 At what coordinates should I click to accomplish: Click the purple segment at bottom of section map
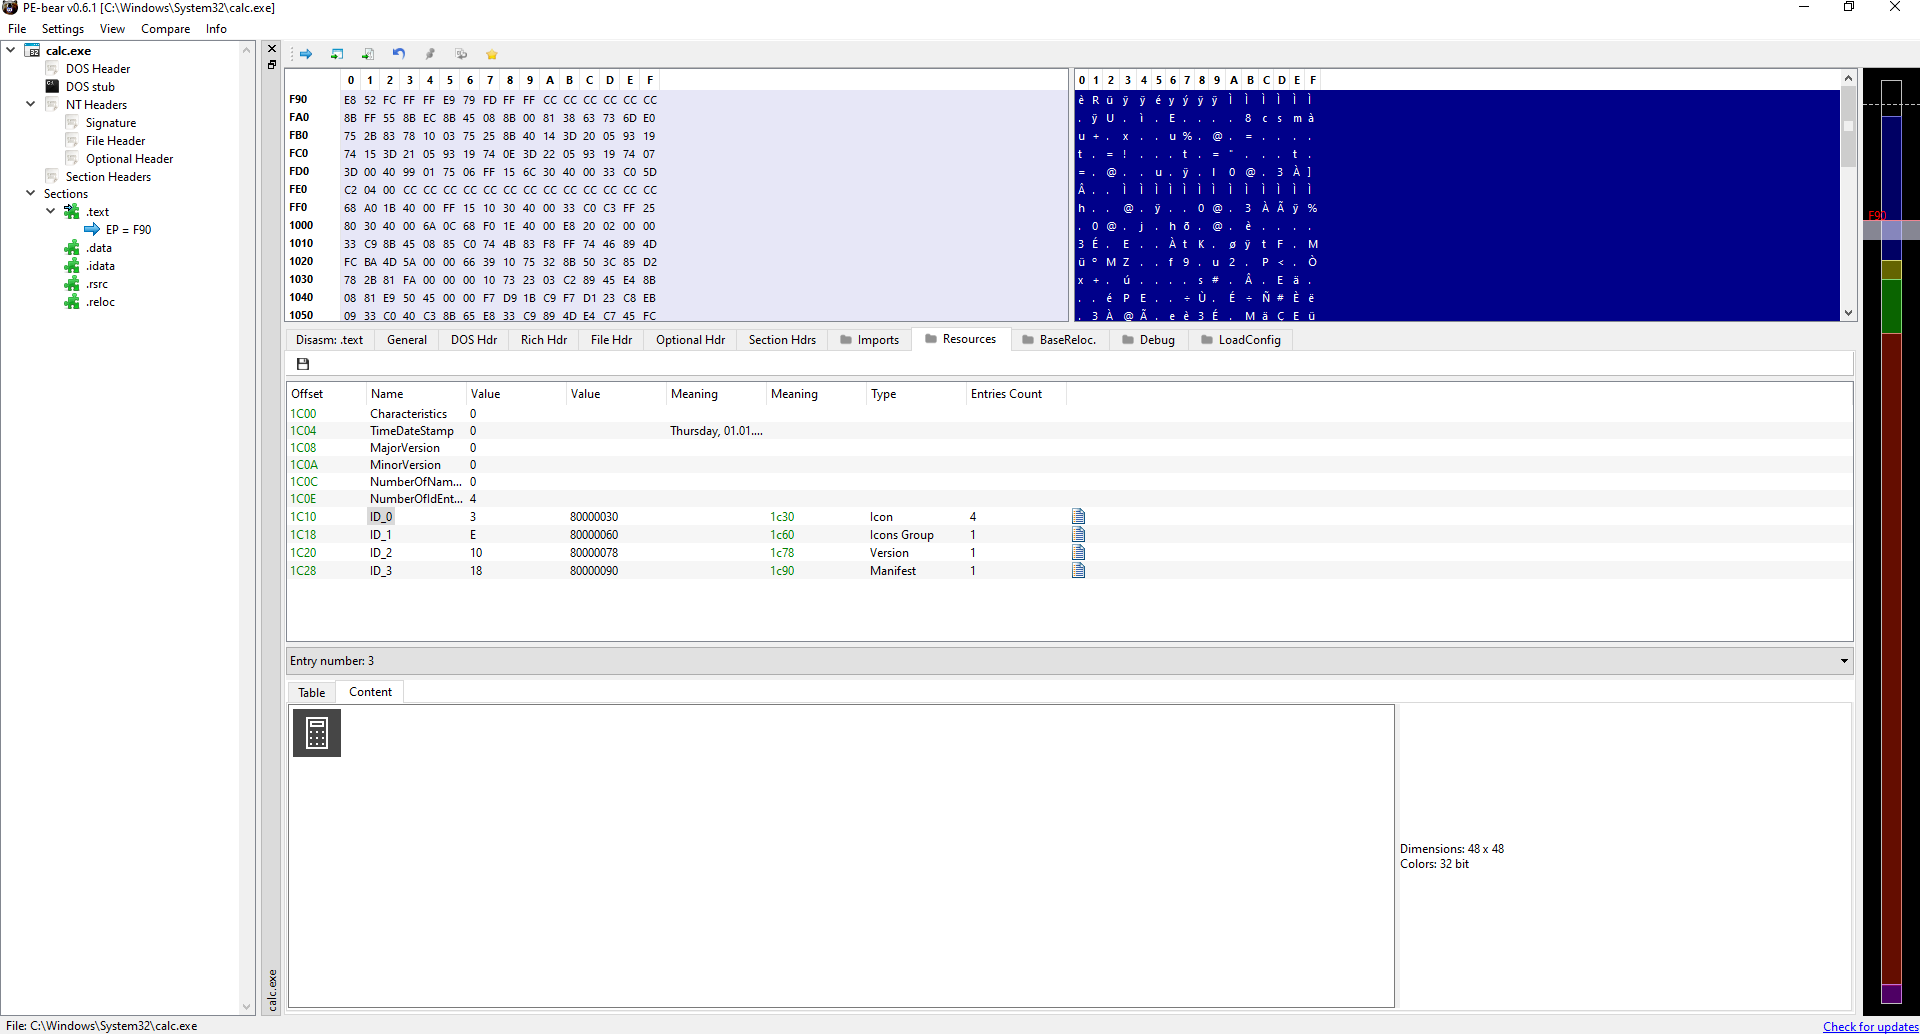click(x=1891, y=993)
